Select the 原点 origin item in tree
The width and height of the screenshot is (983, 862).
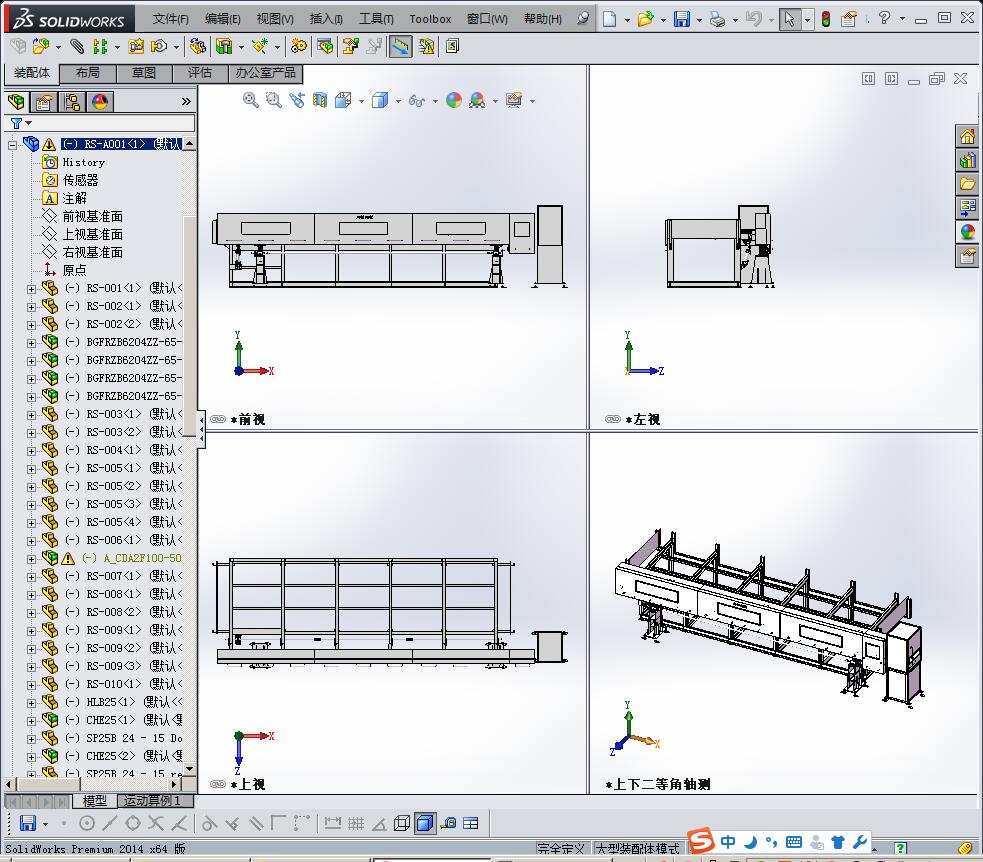click(x=74, y=270)
